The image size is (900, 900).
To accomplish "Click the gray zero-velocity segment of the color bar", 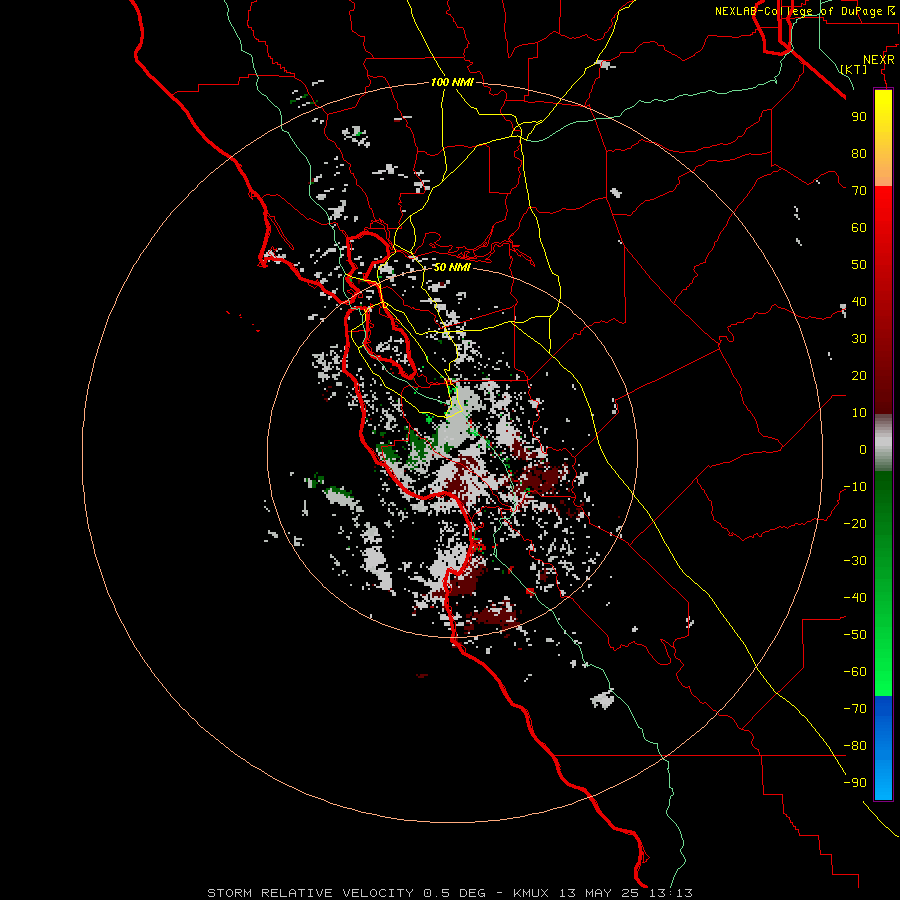I will pos(883,443).
